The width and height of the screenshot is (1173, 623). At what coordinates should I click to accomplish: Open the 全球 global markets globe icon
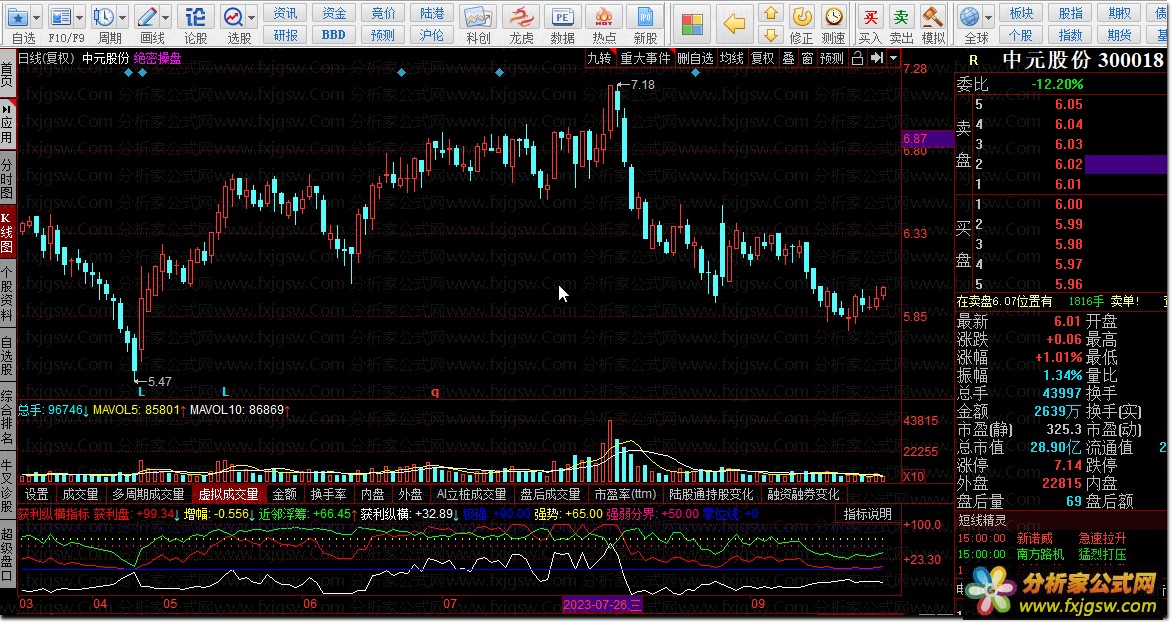(x=970, y=16)
